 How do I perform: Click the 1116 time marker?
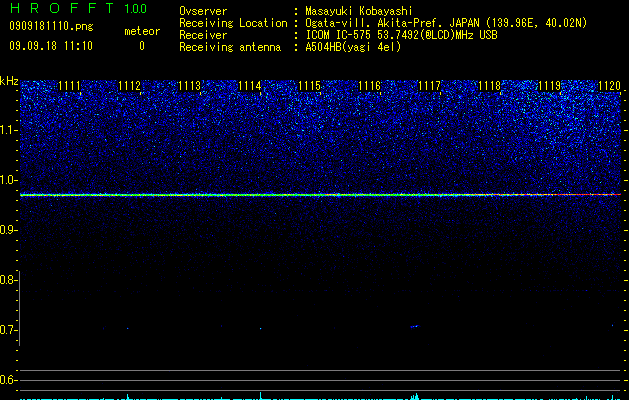369,86
